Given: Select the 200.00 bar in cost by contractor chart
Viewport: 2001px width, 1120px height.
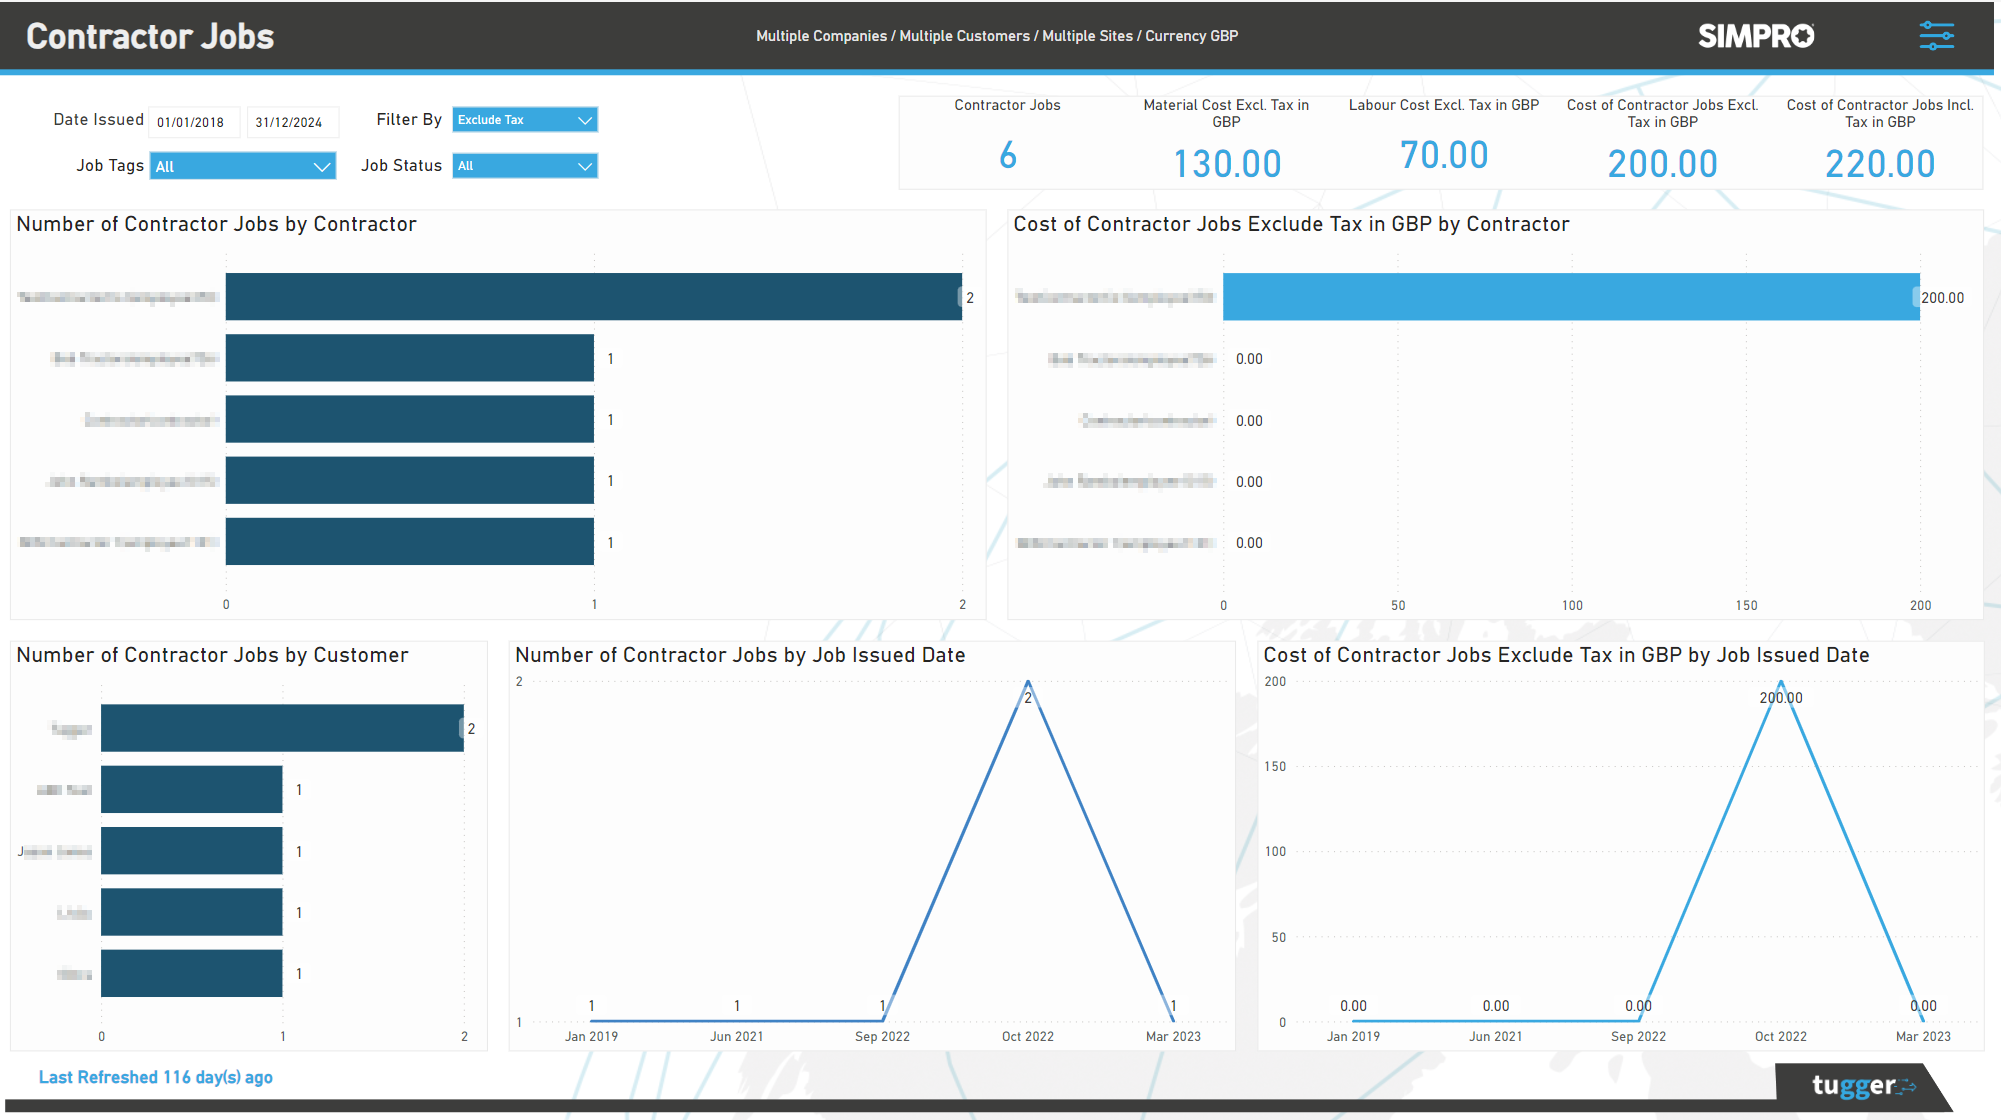Looking at the screenshot, I should coord(1570,297).
